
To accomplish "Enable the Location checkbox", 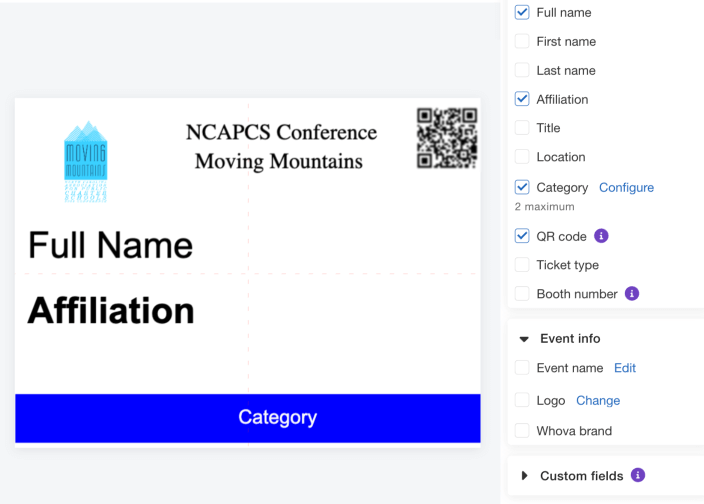I will coord(522,157).
